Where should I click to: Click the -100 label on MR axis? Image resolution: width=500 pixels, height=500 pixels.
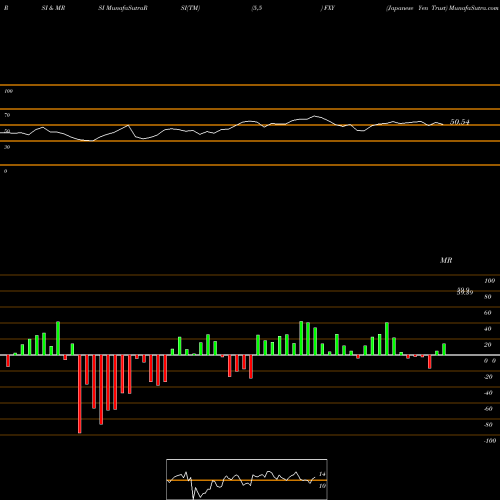[490, 441]
